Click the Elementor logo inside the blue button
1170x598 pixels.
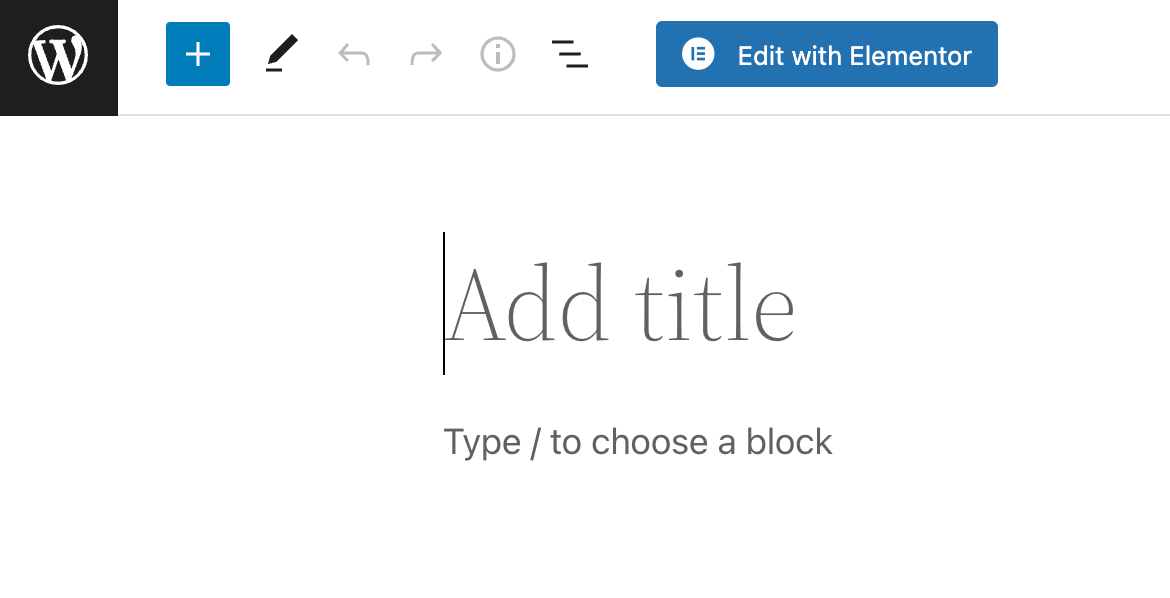(x=698, y=54)
